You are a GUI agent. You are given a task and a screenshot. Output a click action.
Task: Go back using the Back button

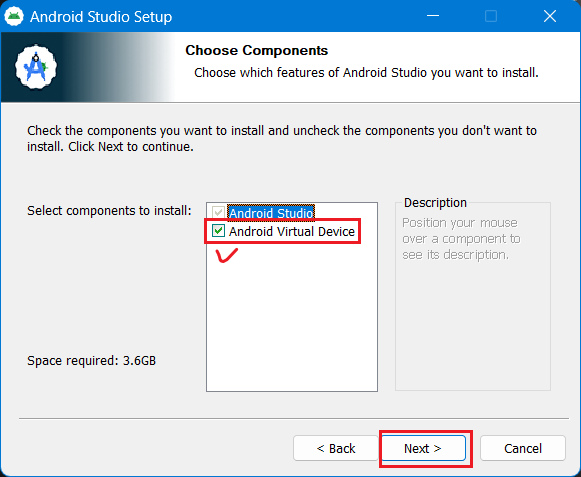point(336,448)
